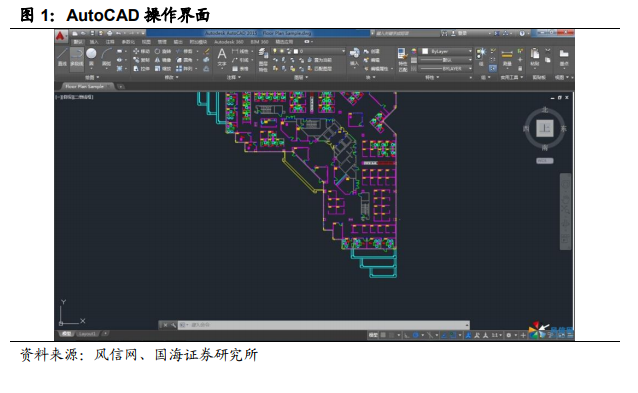
Task: Open the Autodesk 360 ribbon tab
Action: coord(228,42)
